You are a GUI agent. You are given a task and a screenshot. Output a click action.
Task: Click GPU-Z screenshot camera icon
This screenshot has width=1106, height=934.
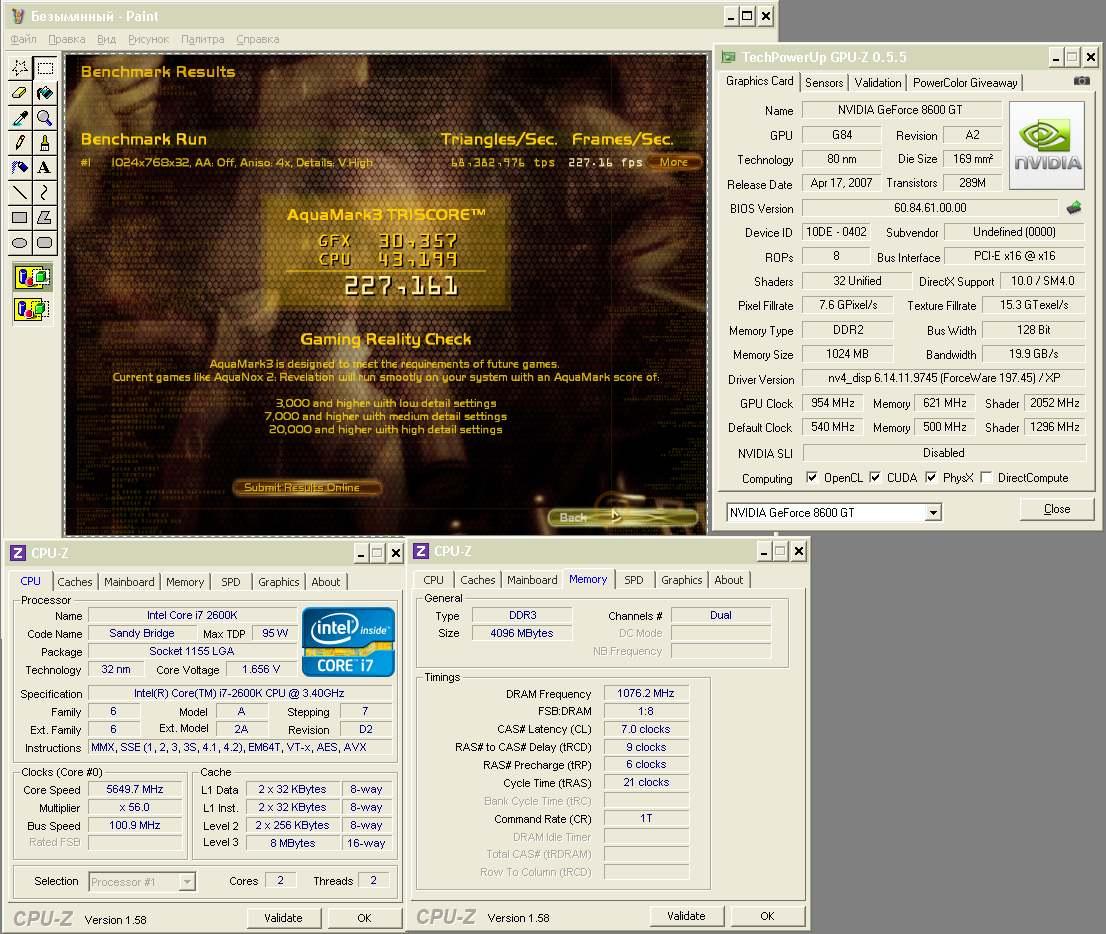pos(1081,81)
